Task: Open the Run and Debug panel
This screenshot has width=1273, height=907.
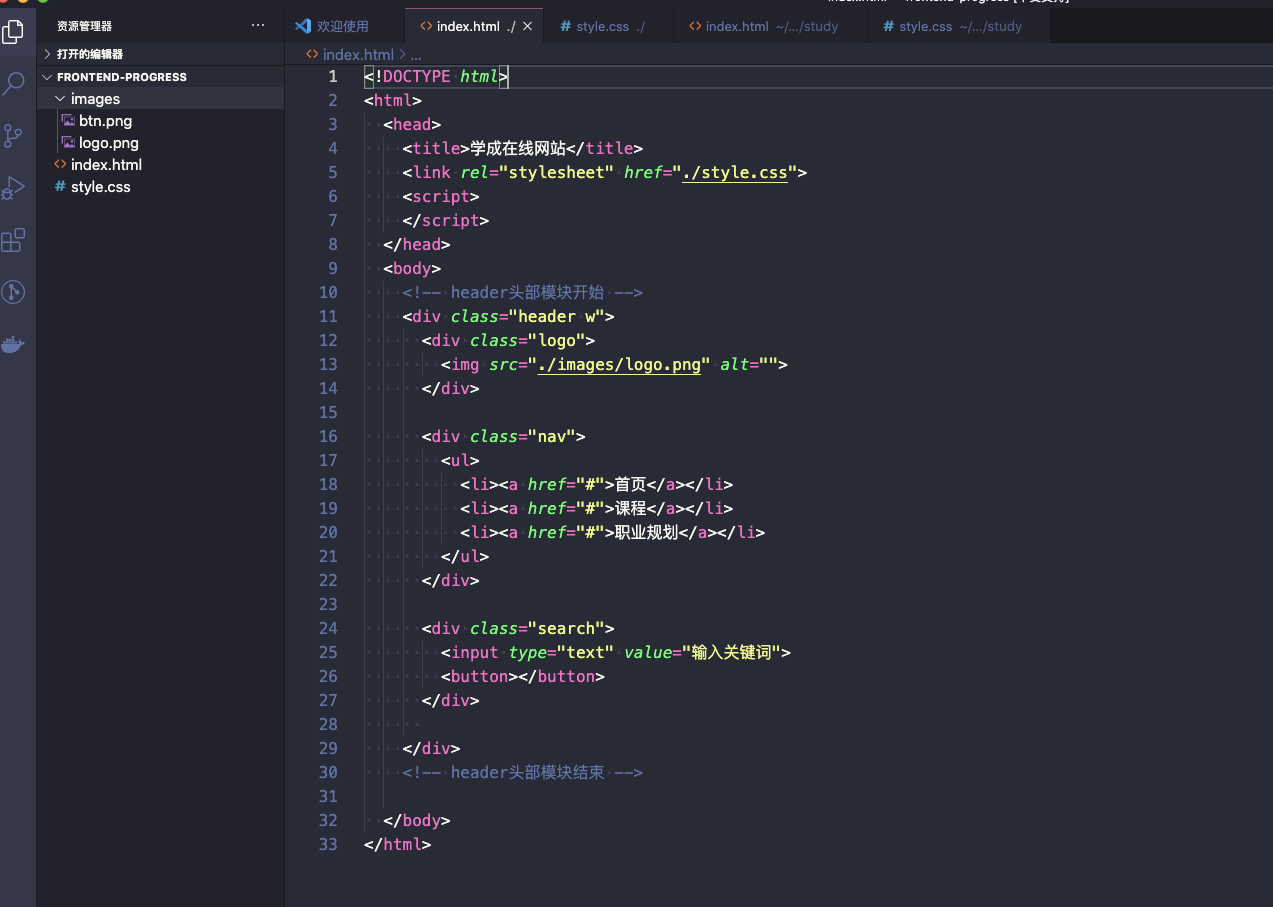Action: pyautogui.click(x=14, y=188)
